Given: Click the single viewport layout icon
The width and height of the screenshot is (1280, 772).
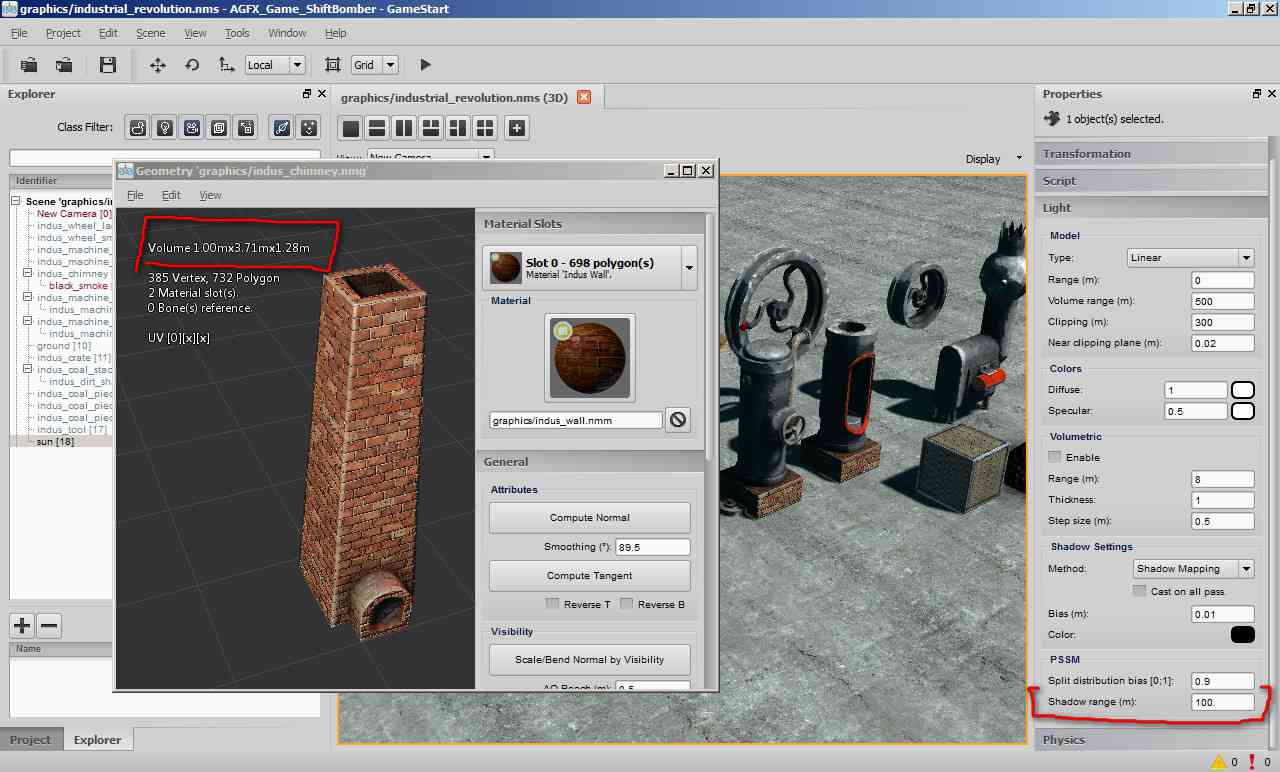Looking at the screenshot, I should coord(351,128).
